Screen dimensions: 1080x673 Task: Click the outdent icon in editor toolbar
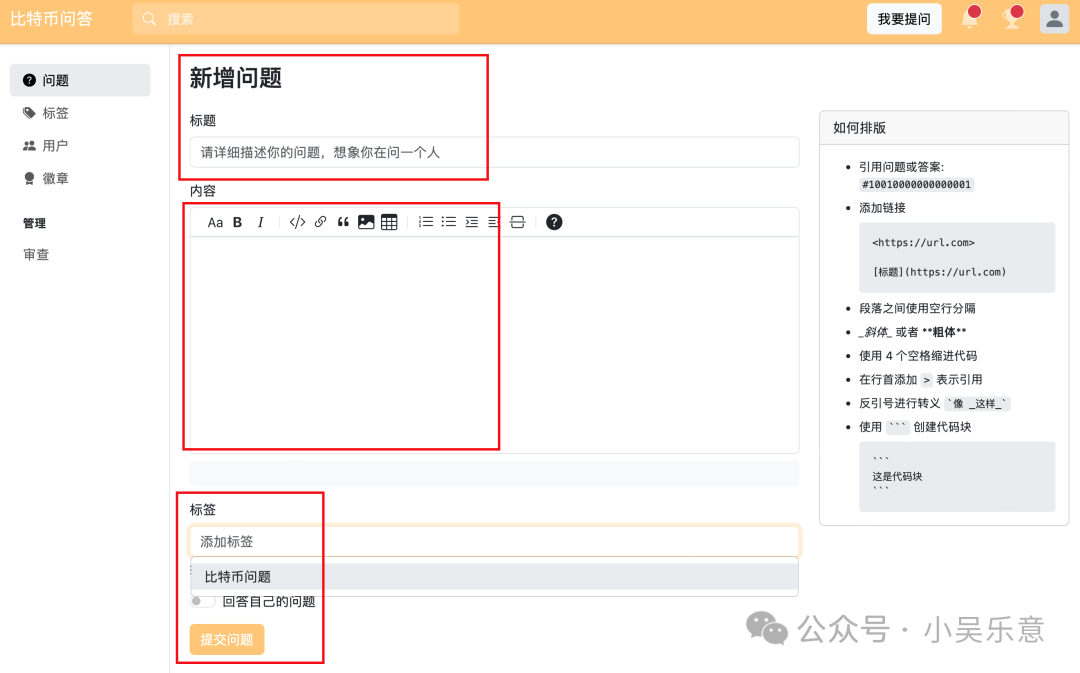(x=493, y=222)
